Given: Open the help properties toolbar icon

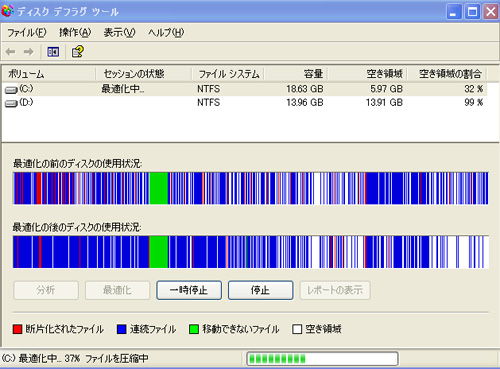Looking at the screenshot, I should click(78, 52).
